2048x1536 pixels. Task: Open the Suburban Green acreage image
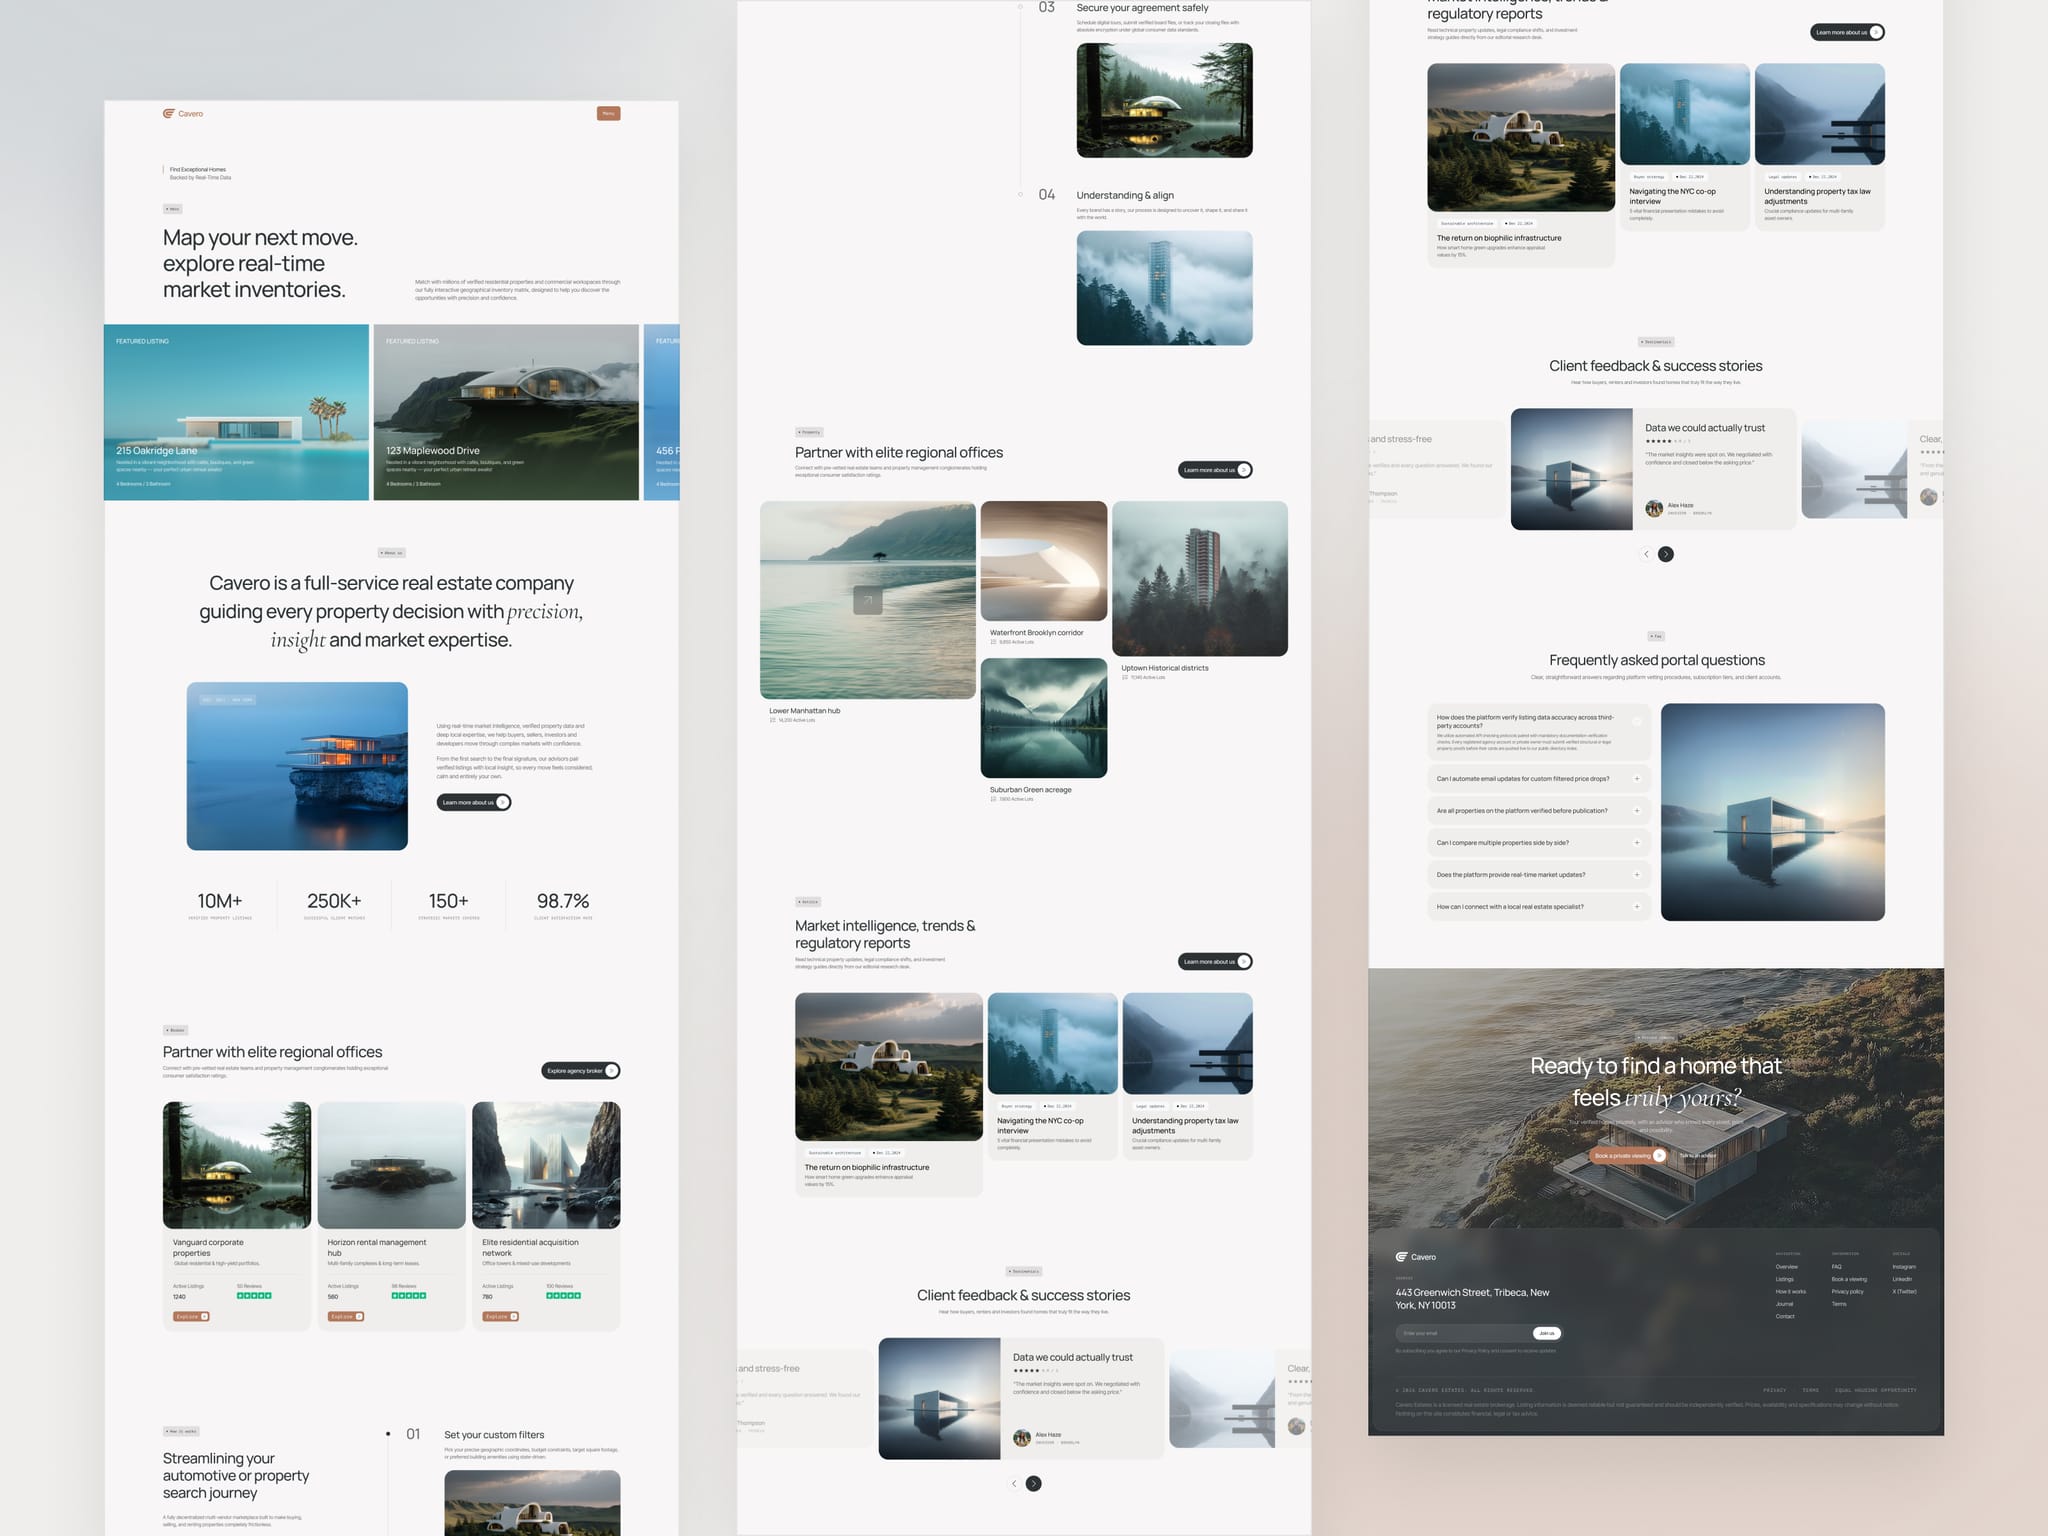pos(1044,718)
